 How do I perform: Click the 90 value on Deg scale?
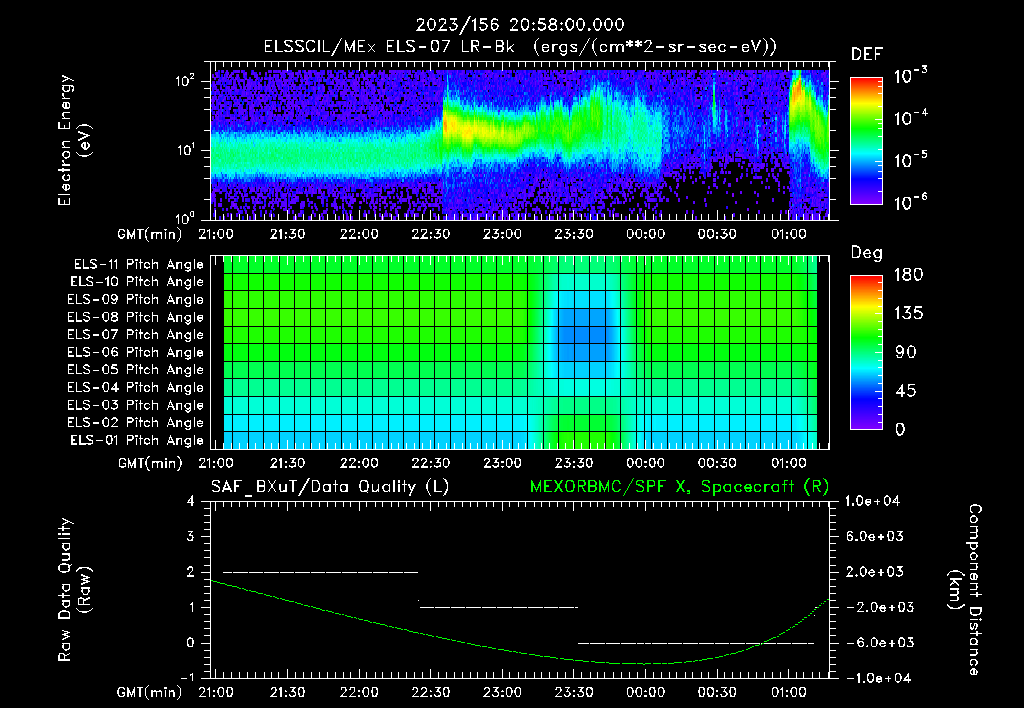tap(905, 353)
